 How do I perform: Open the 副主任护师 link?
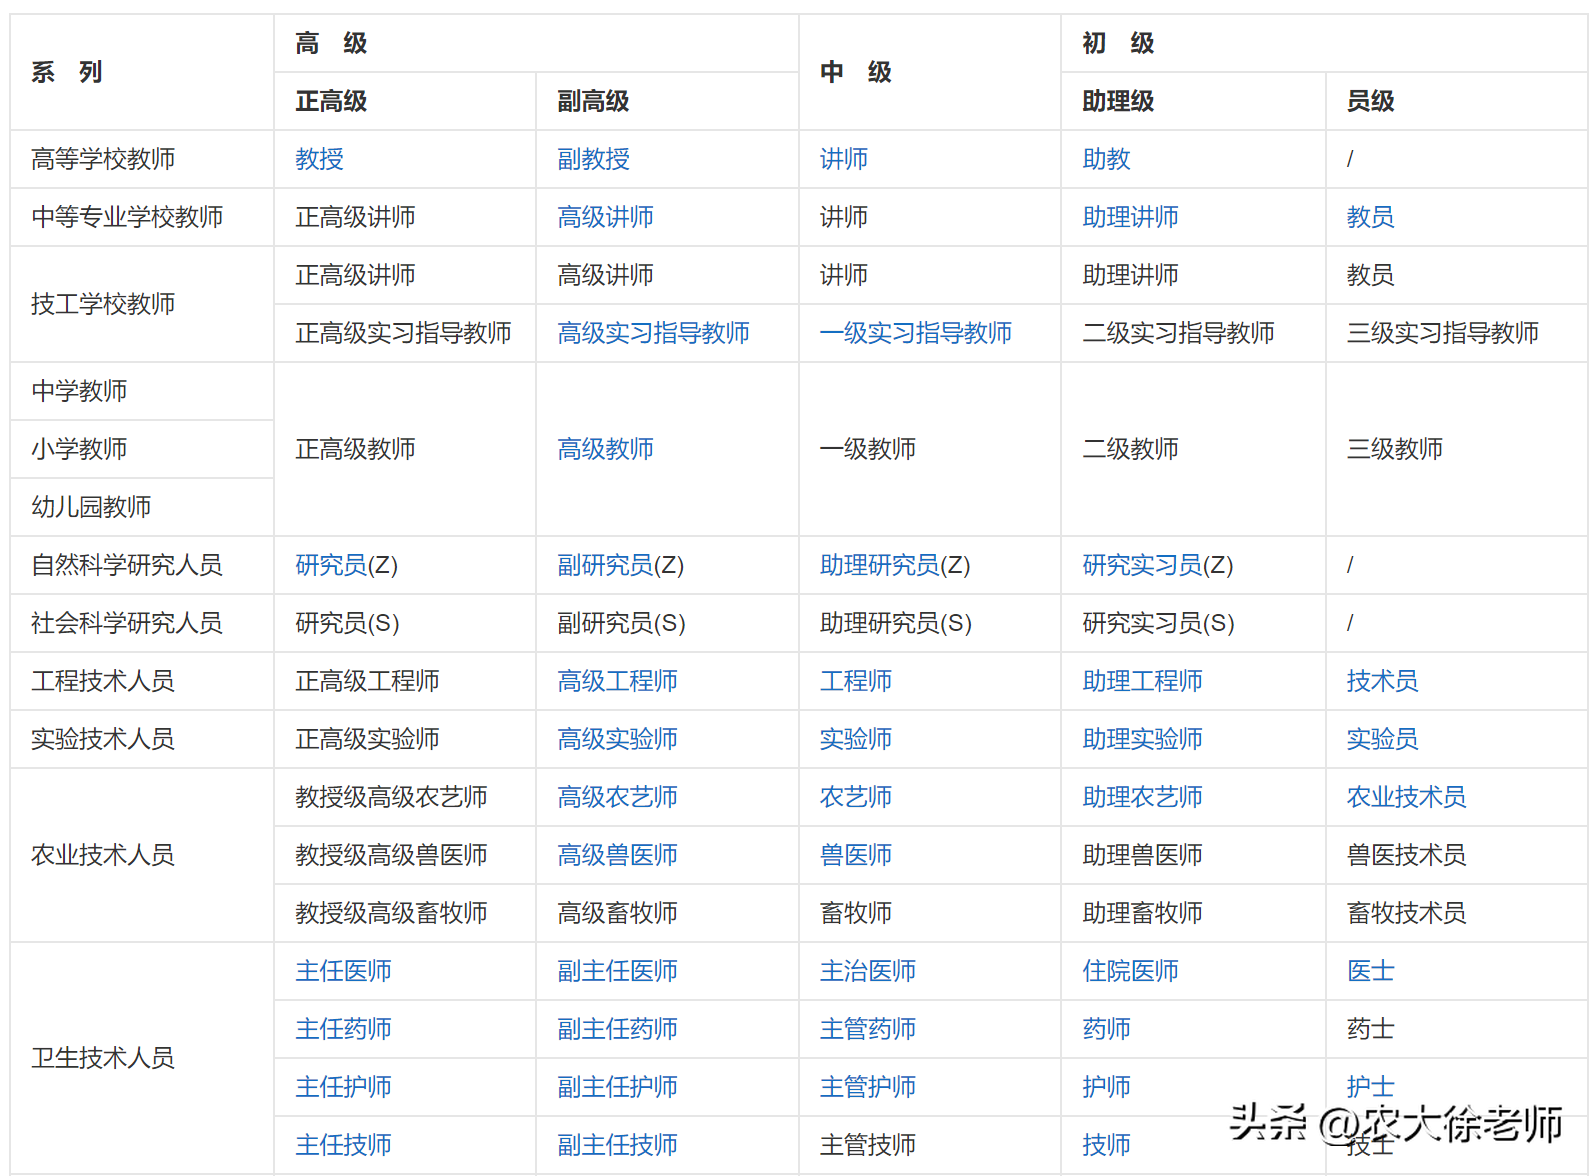[617, 1087]
